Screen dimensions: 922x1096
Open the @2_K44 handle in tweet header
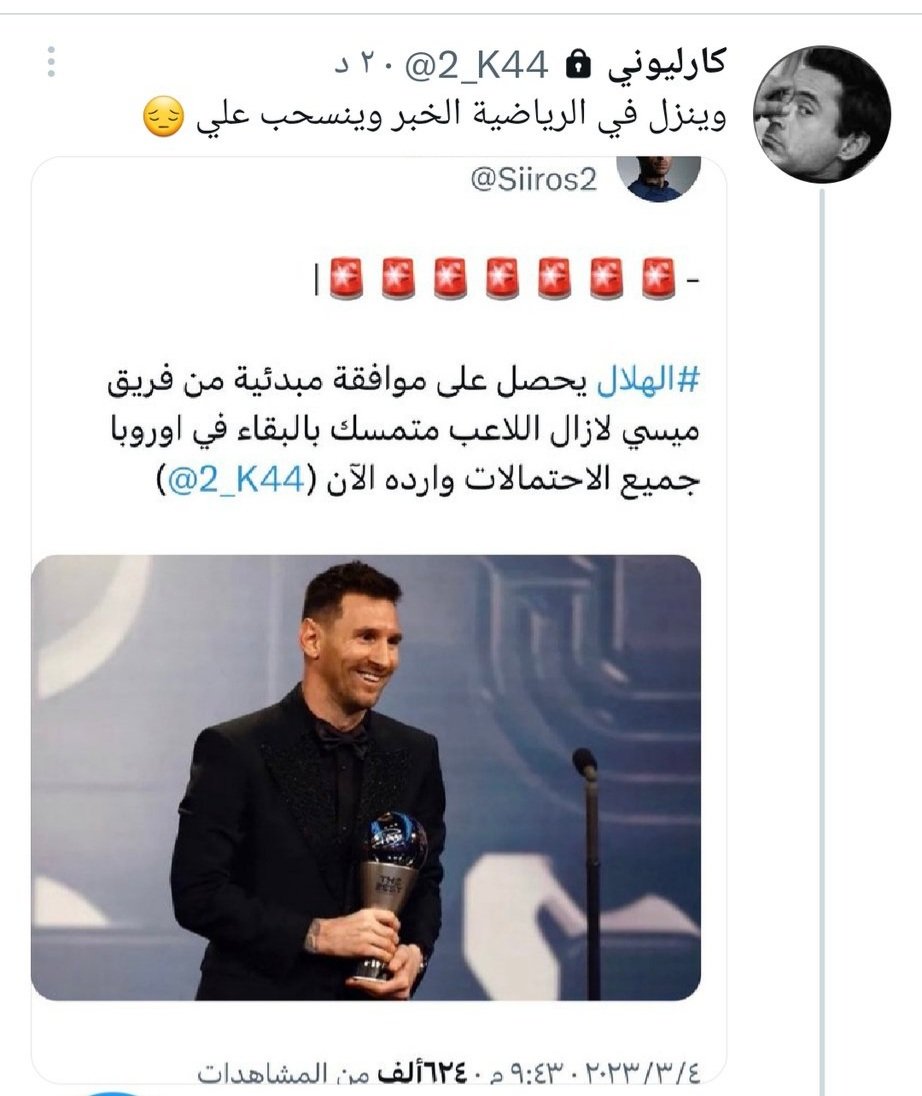pyautogui.click(x=476, y=66)
